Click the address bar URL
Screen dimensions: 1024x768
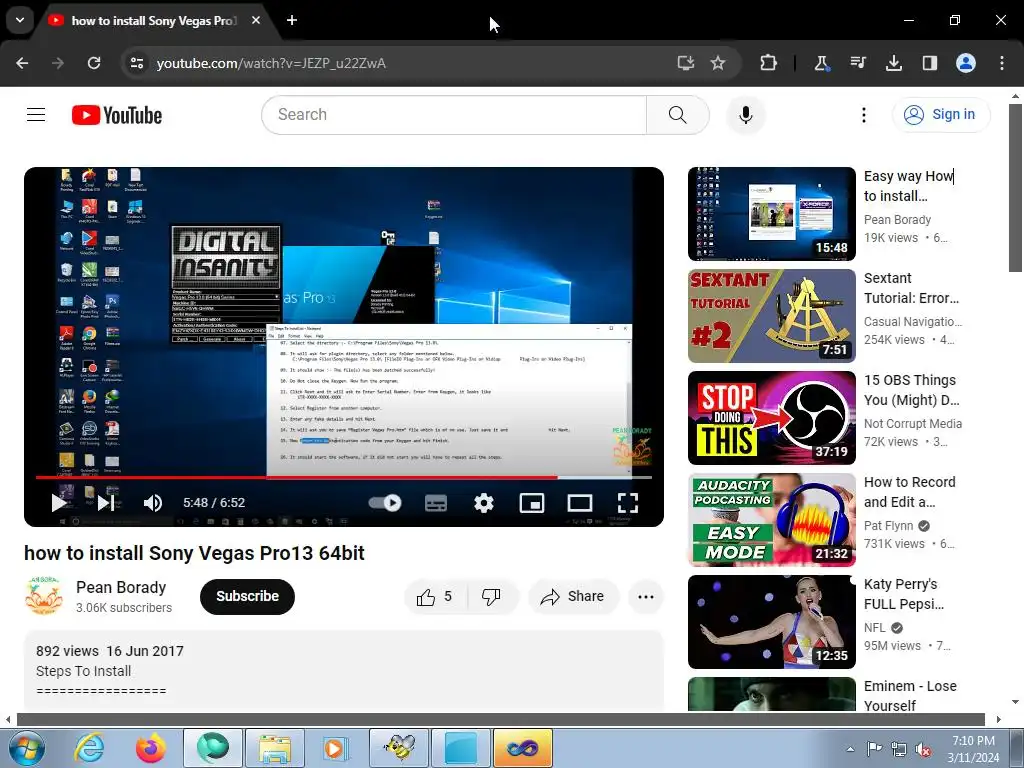point(271,63)
